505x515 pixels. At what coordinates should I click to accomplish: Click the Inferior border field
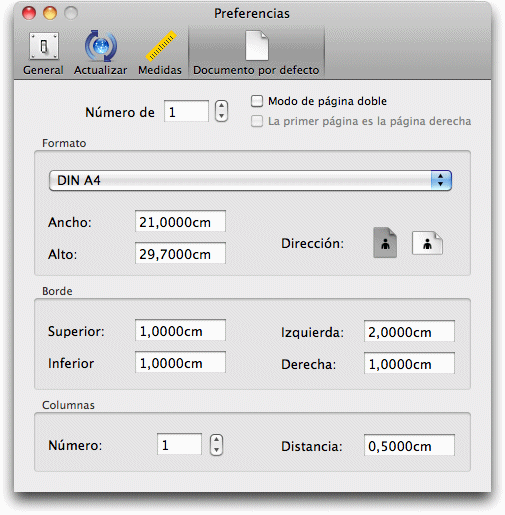pos(180,362)
